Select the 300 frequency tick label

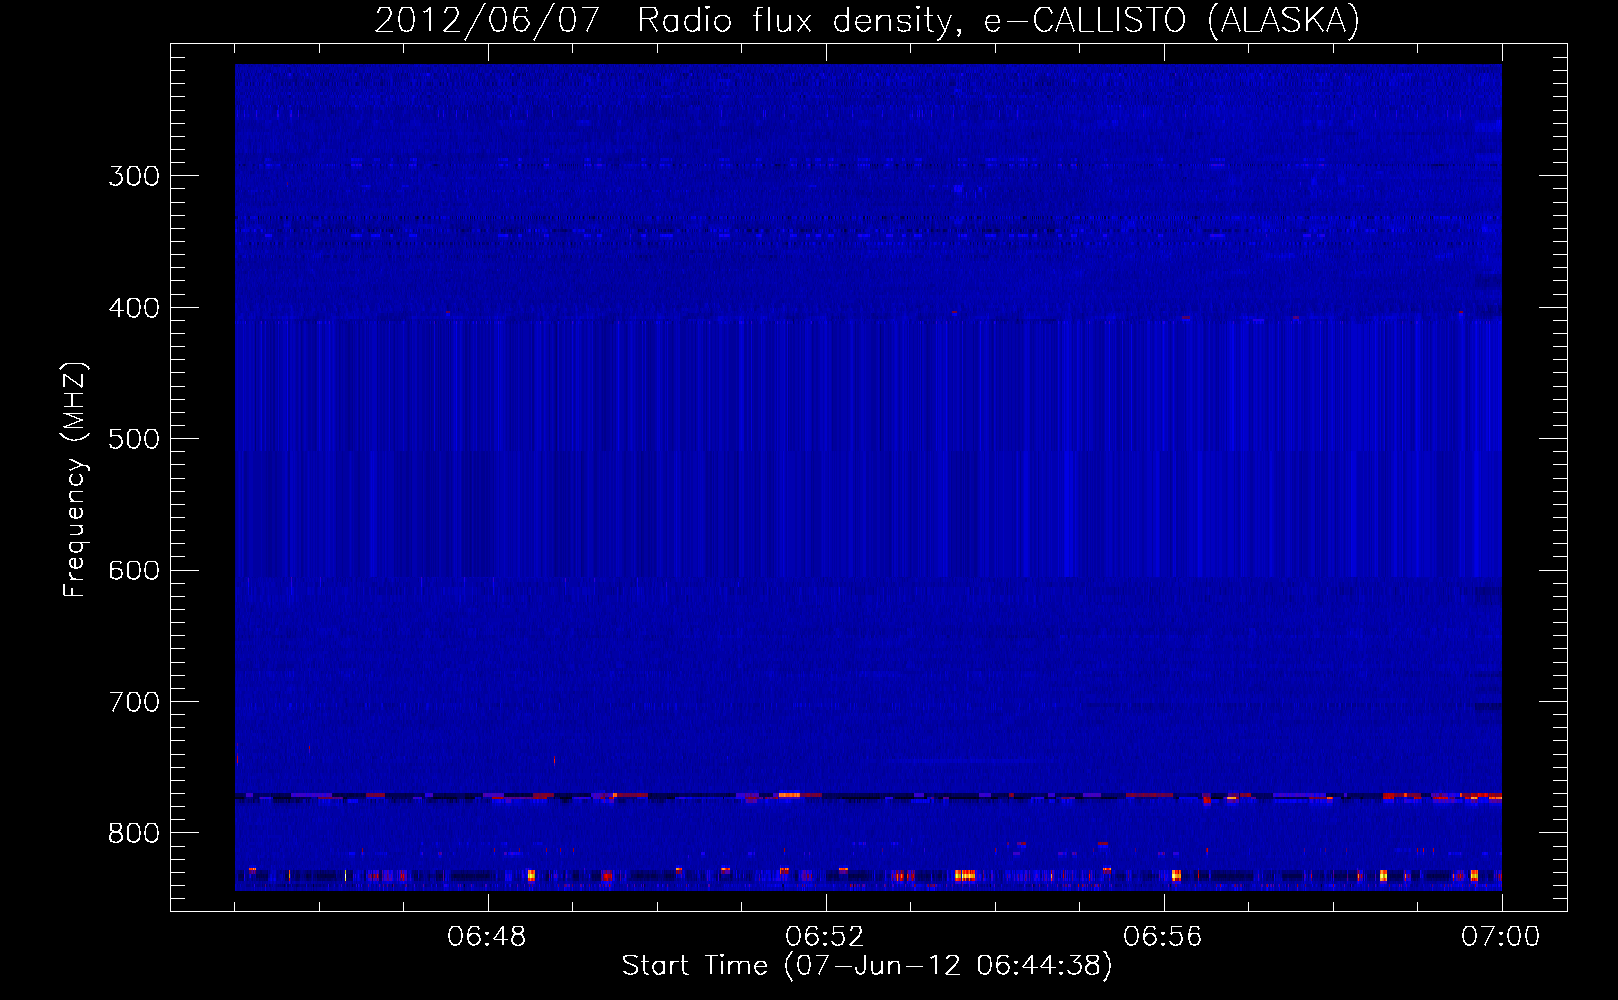(134, 176)
